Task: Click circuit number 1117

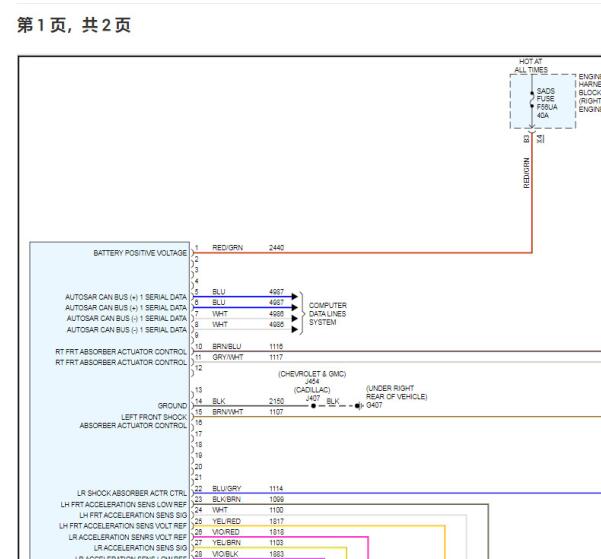Action: pyautogui.click(x=276, y=357)
